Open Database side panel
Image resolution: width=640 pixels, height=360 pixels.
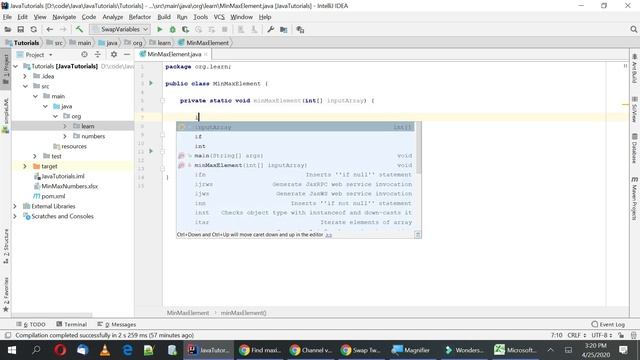634,148
